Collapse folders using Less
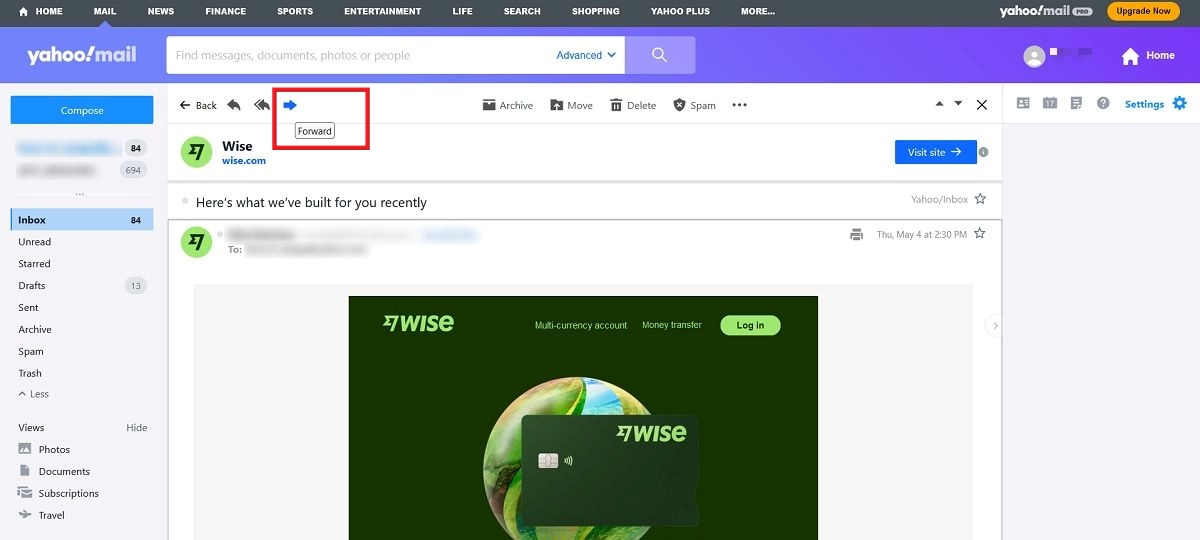This screenshot has height=540, width=1200. point(34,394)
